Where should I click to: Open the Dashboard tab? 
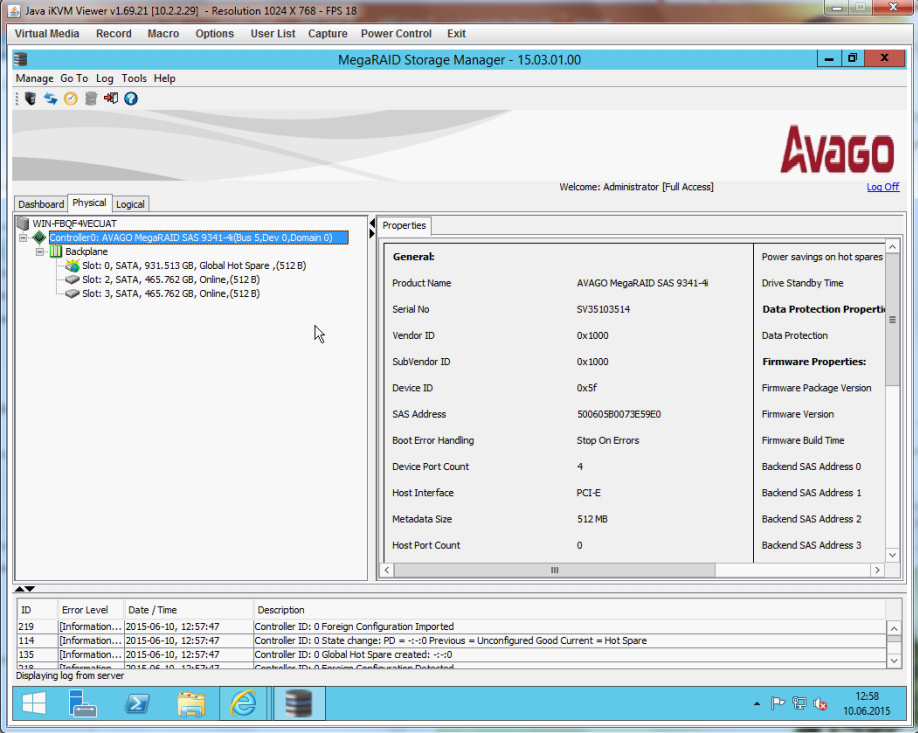pos(41,204)
